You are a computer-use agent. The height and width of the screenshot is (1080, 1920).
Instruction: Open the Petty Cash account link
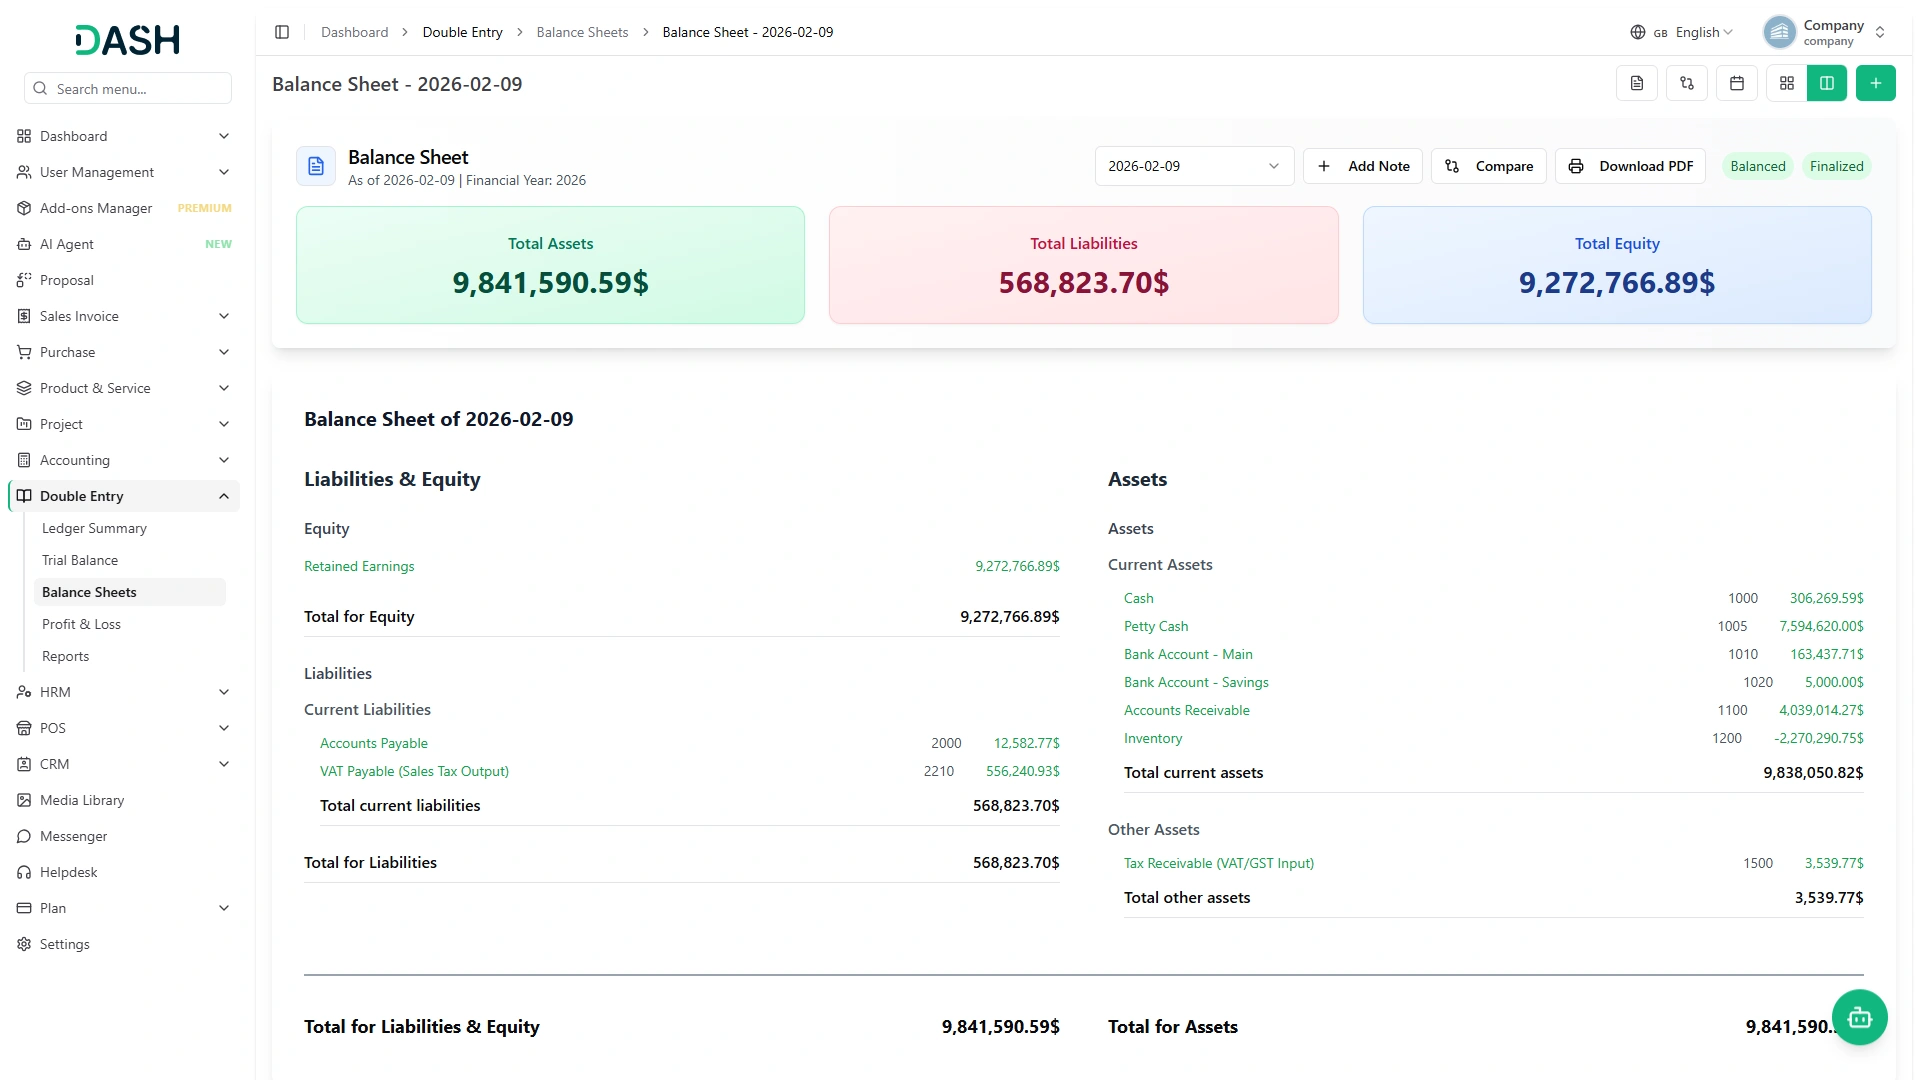click(x=1156, y=626)
